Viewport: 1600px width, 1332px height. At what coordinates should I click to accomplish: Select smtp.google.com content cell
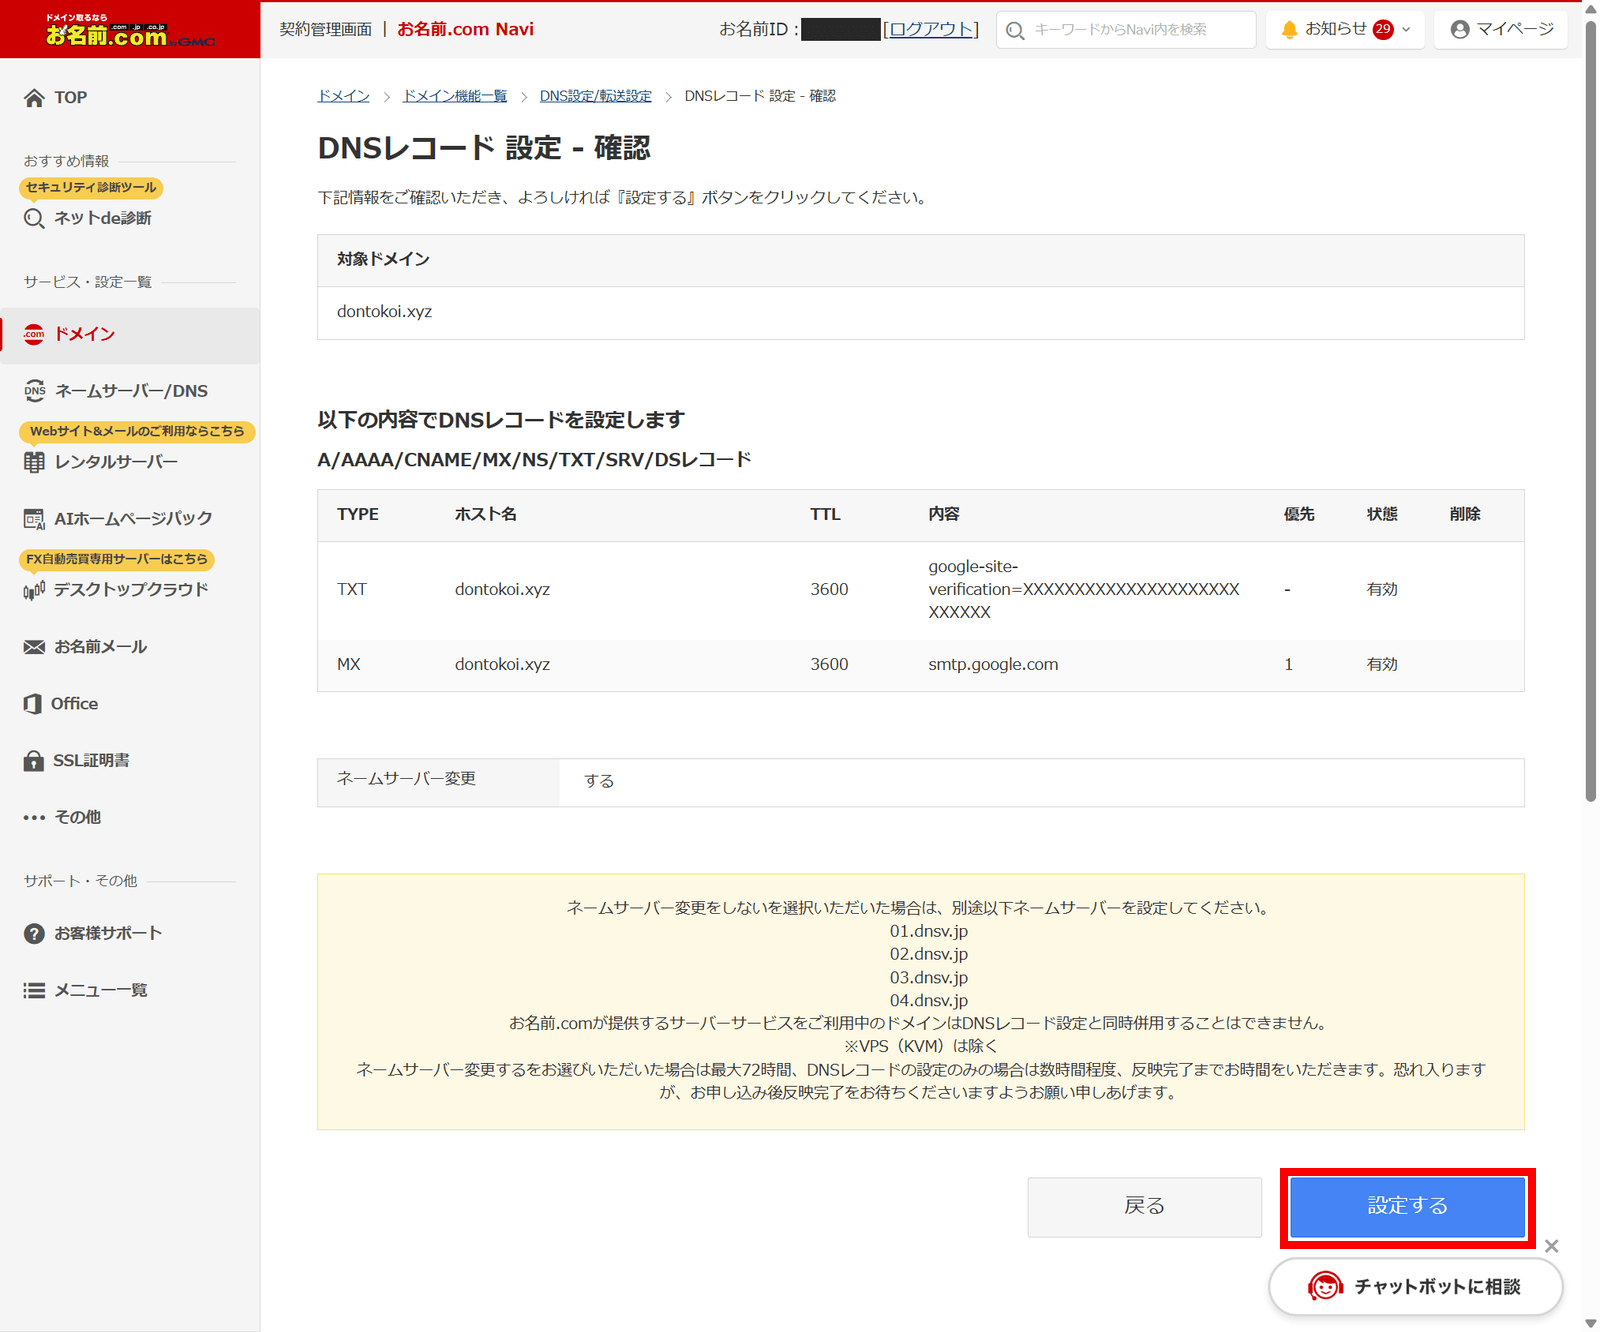pyautogui.click(x=993, y=665)
